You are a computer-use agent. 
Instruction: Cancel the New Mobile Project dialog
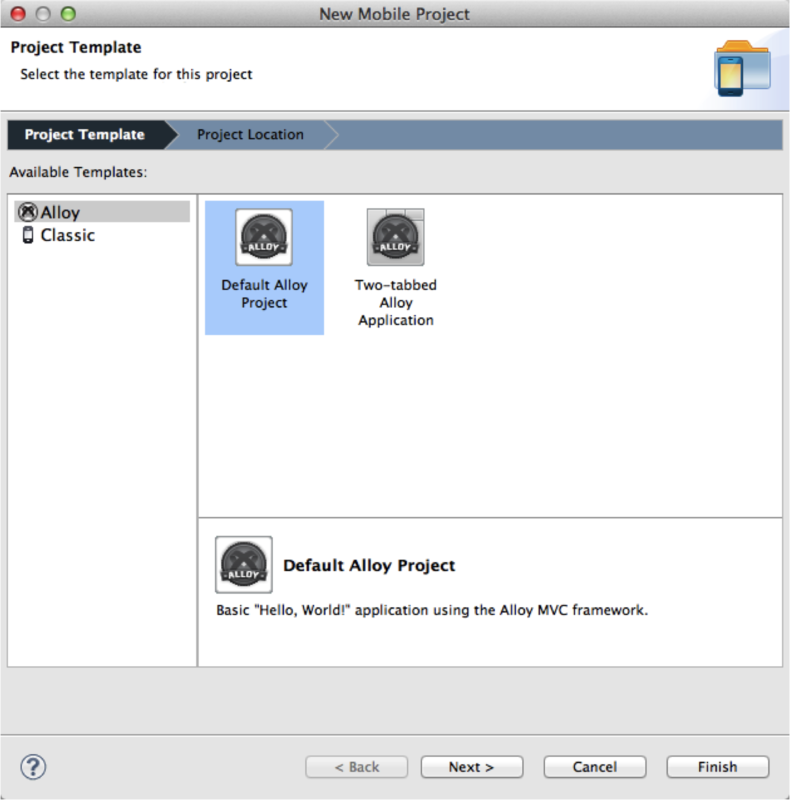point(595,767)
